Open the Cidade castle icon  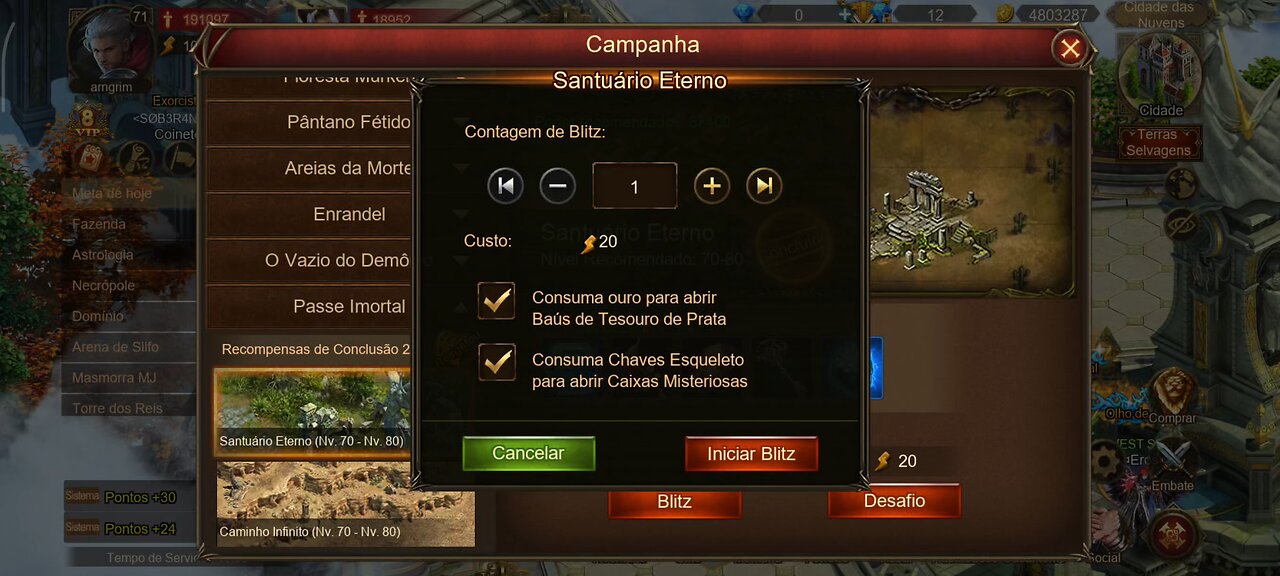tap(1160, 70)
